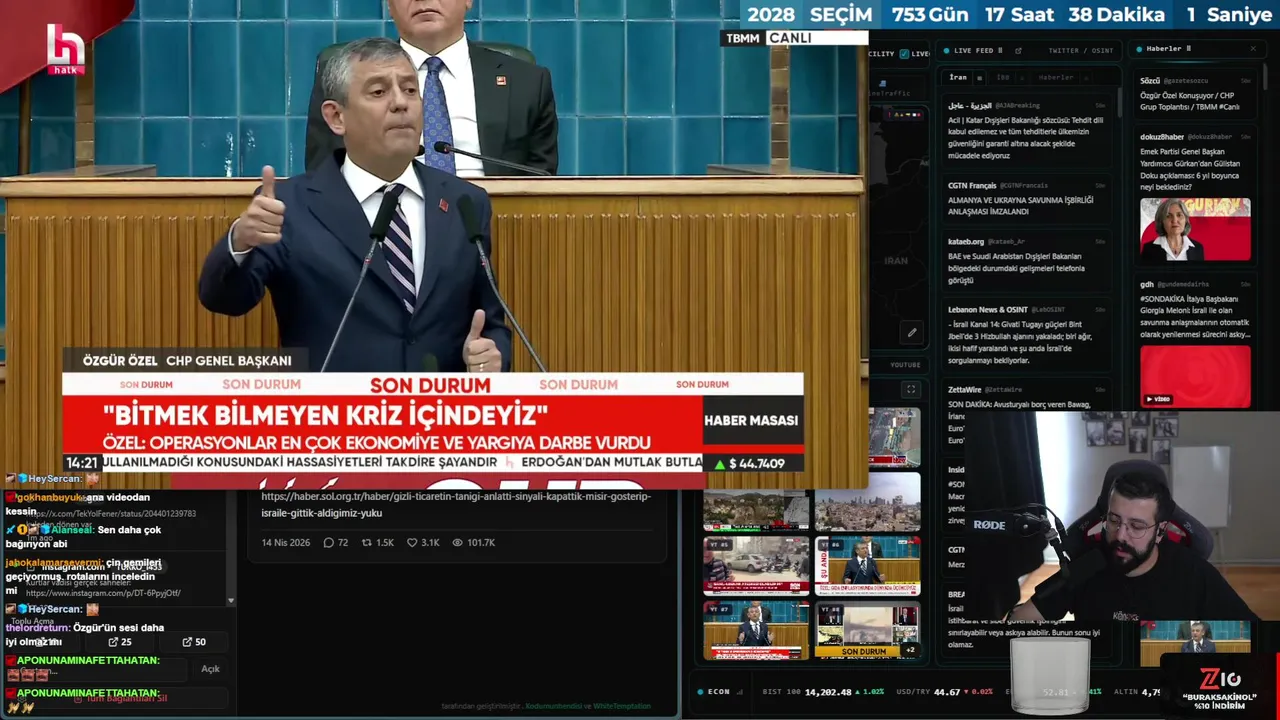Open the haber.sol.org.tr article link
1280x720 pixels.
click(456, 505)
